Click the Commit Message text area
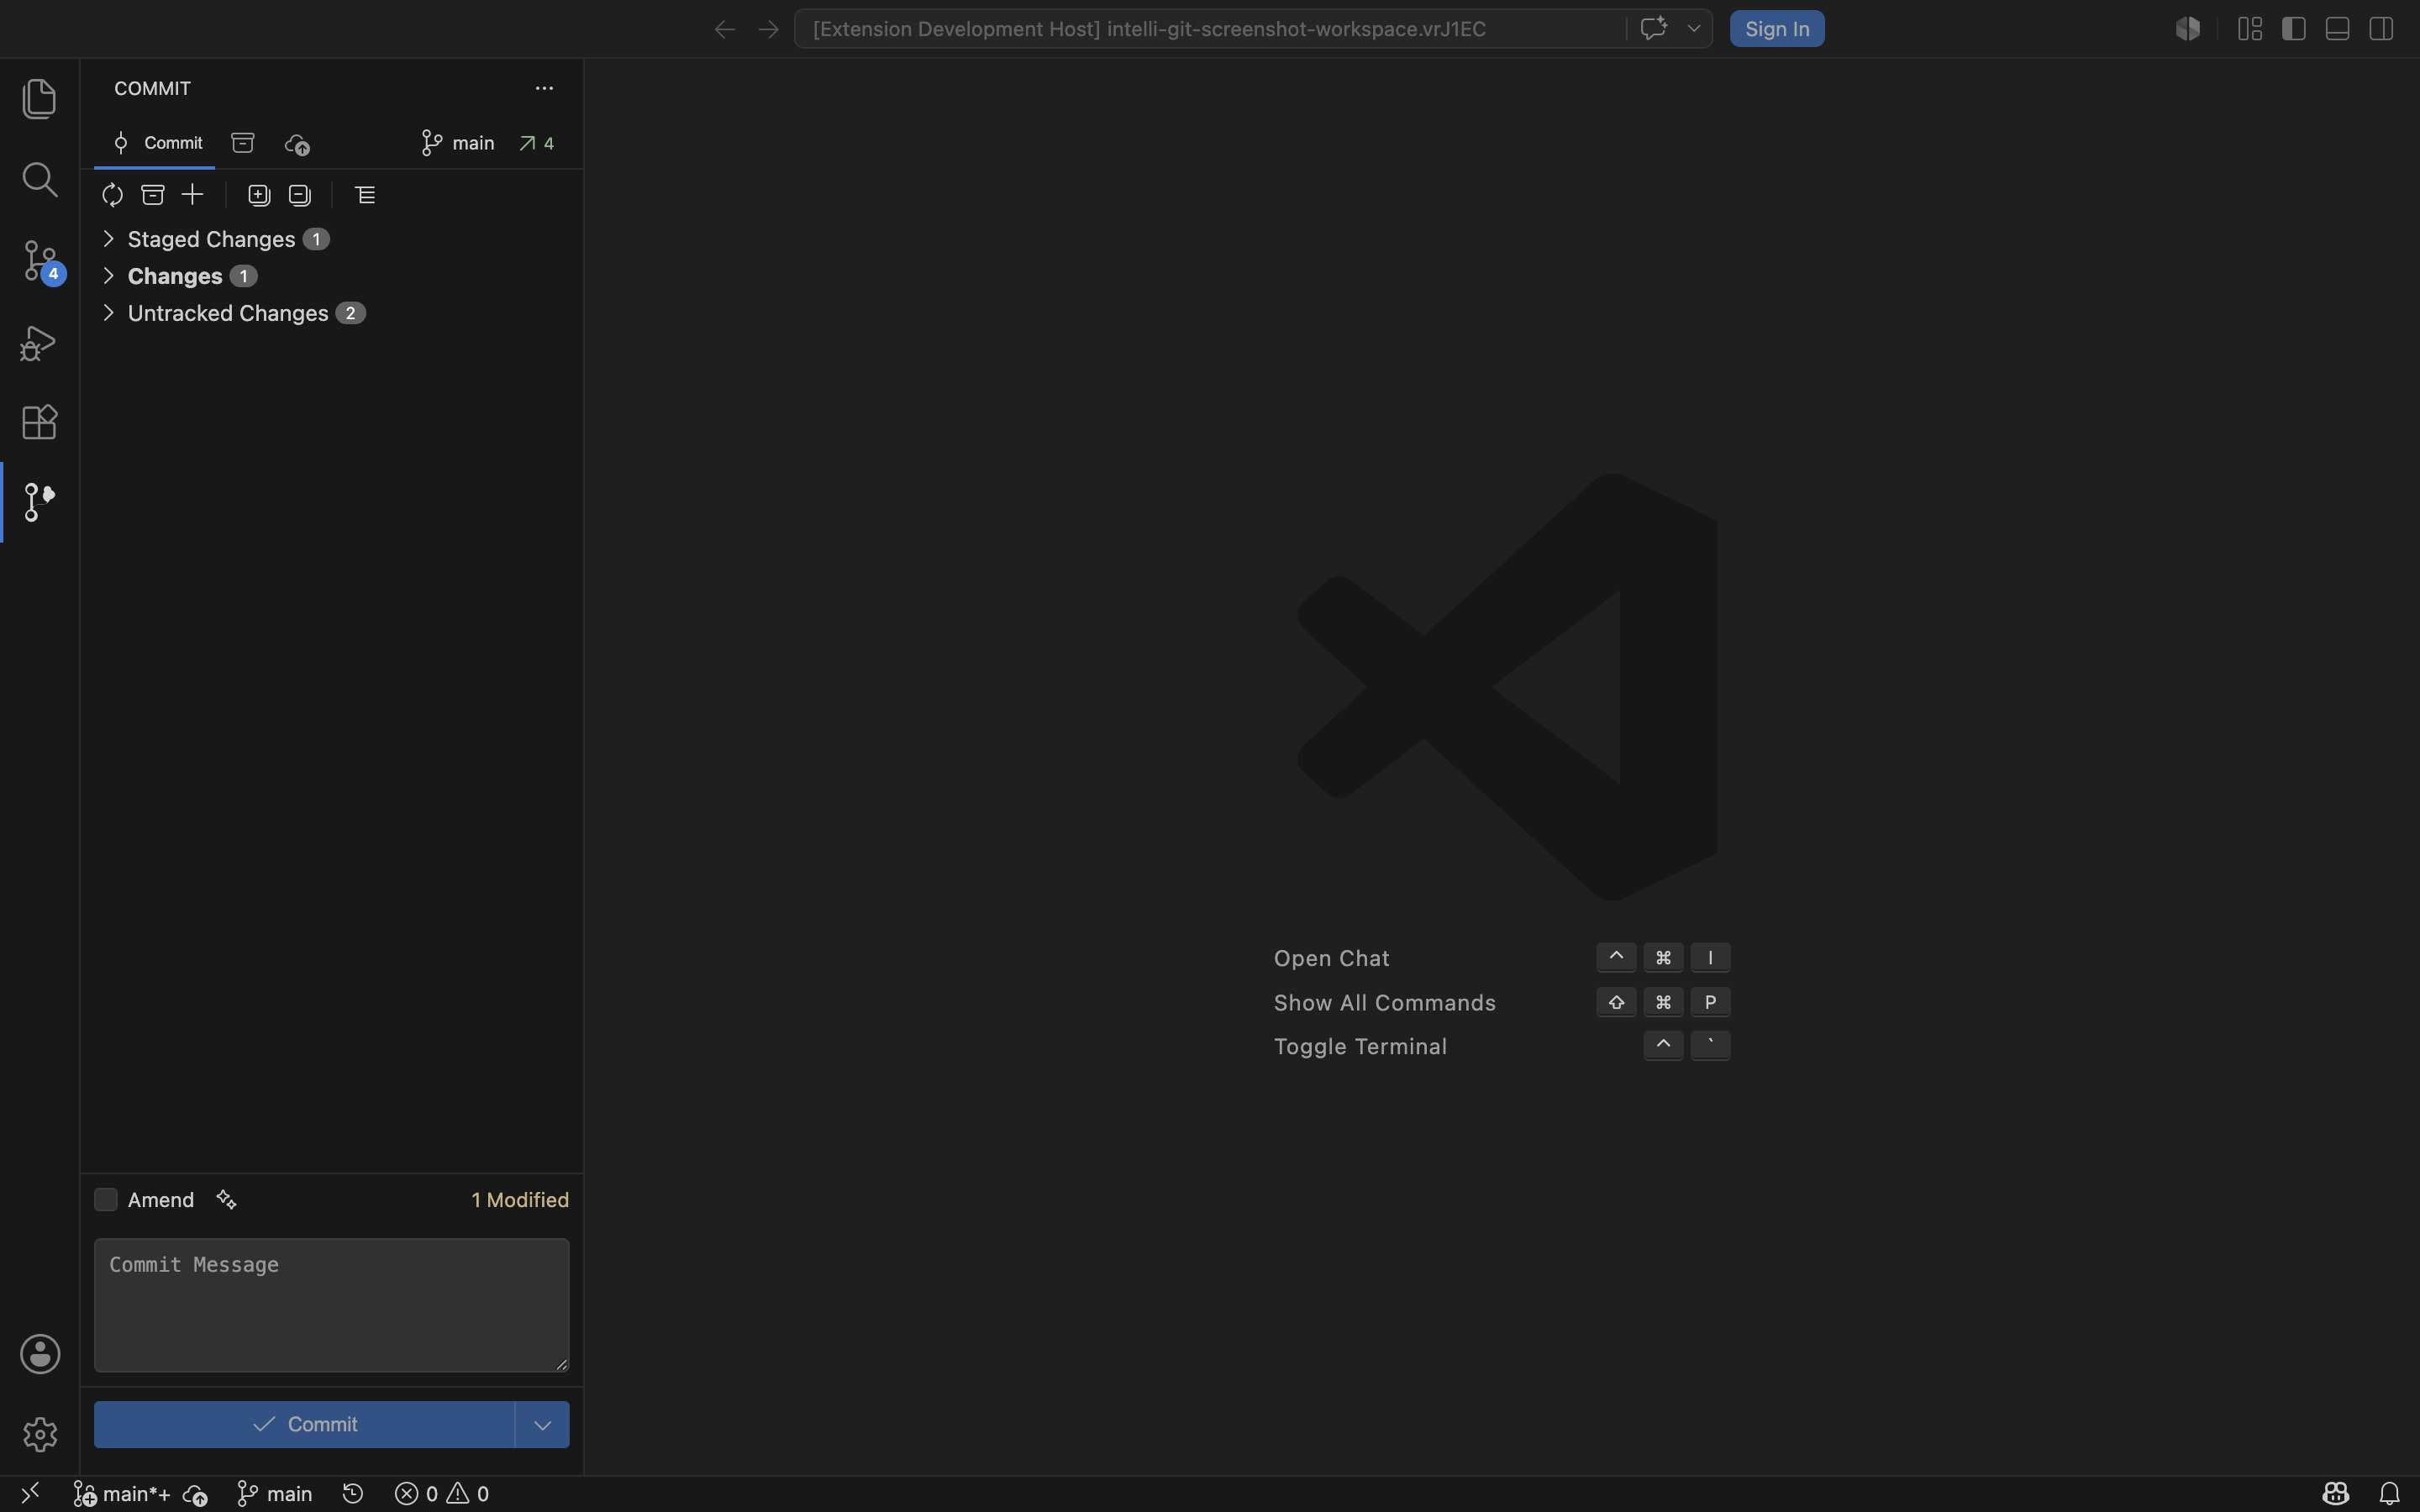 click(331, 1305)
